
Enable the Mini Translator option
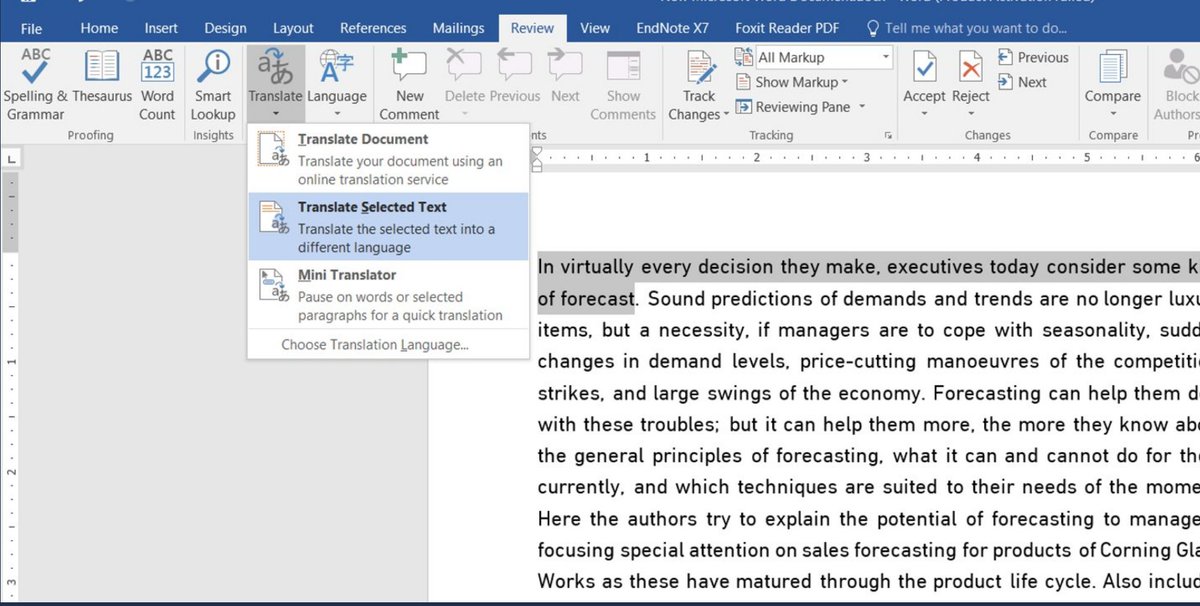[x=389, y=294]
